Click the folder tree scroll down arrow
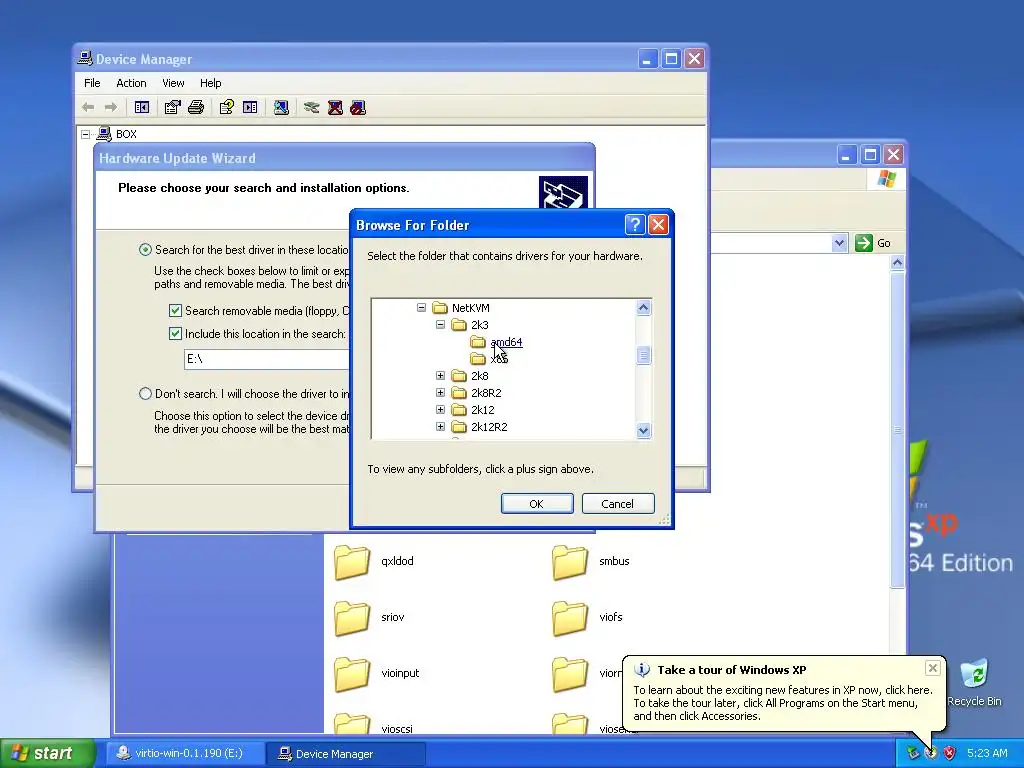The width and height of the screenshot is (1024, 768). pos(643,430)
